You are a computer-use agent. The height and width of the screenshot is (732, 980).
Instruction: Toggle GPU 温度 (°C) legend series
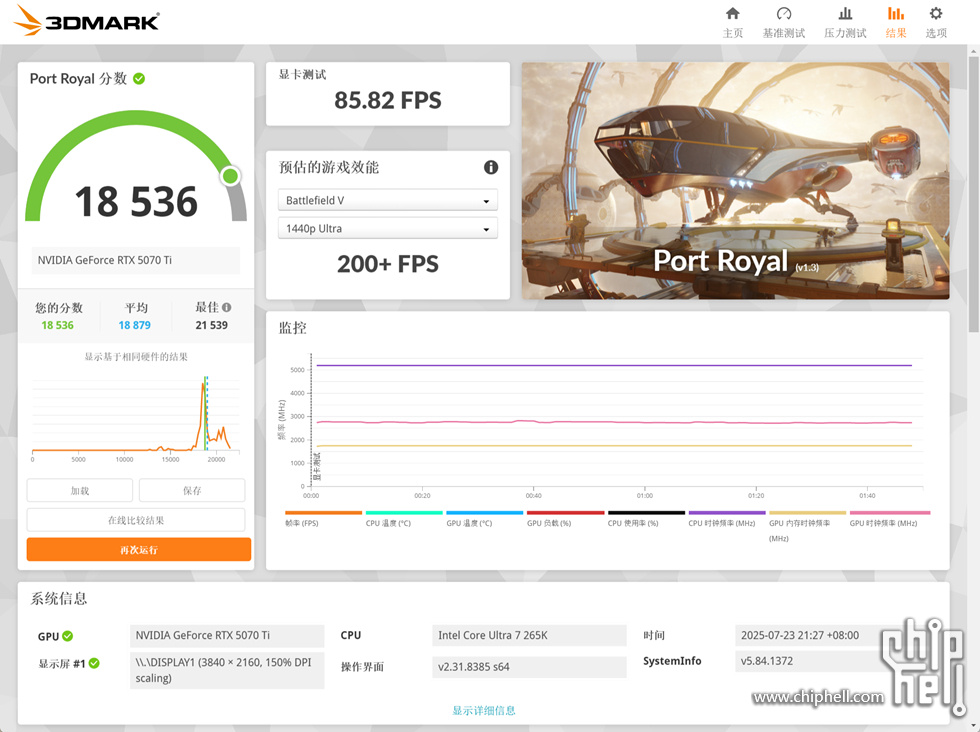coord(484,519)
